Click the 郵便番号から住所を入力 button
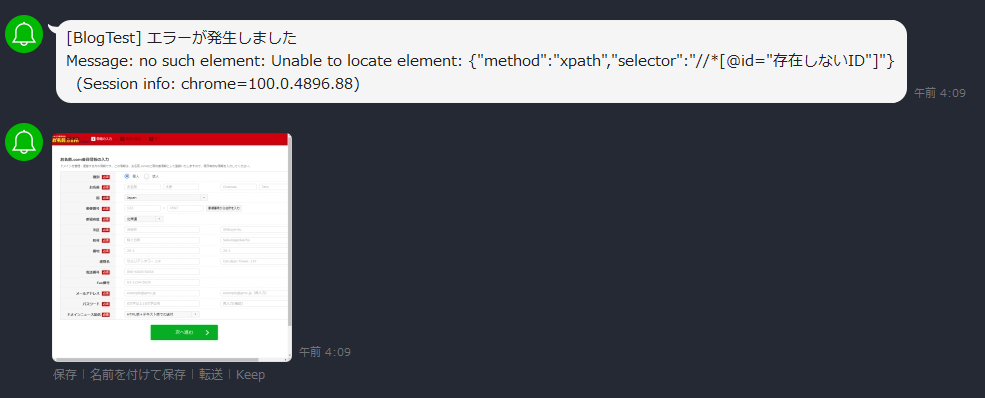The height and width of the screenshot is (398, 985). 224,208
